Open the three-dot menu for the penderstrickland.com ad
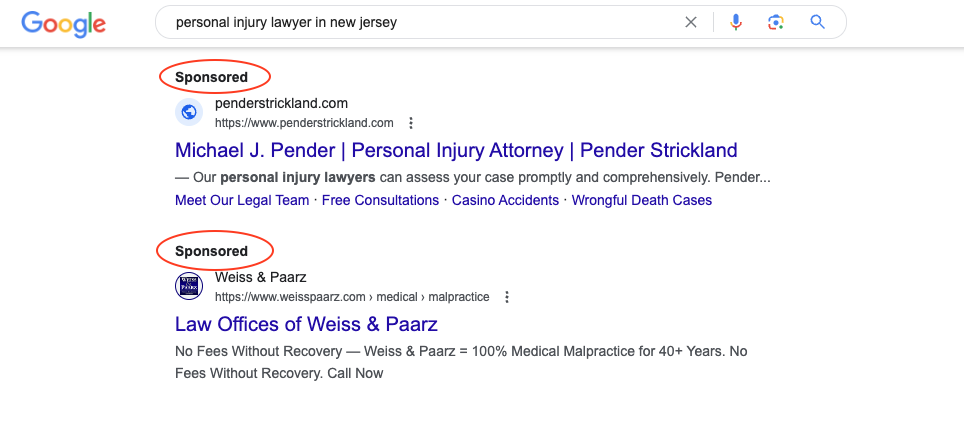Viewport: 964px width, 424px height. [x=410, y=123]
